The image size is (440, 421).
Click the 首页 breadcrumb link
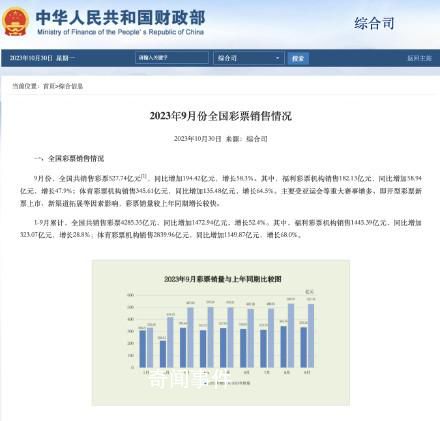(x=49, y=86)
